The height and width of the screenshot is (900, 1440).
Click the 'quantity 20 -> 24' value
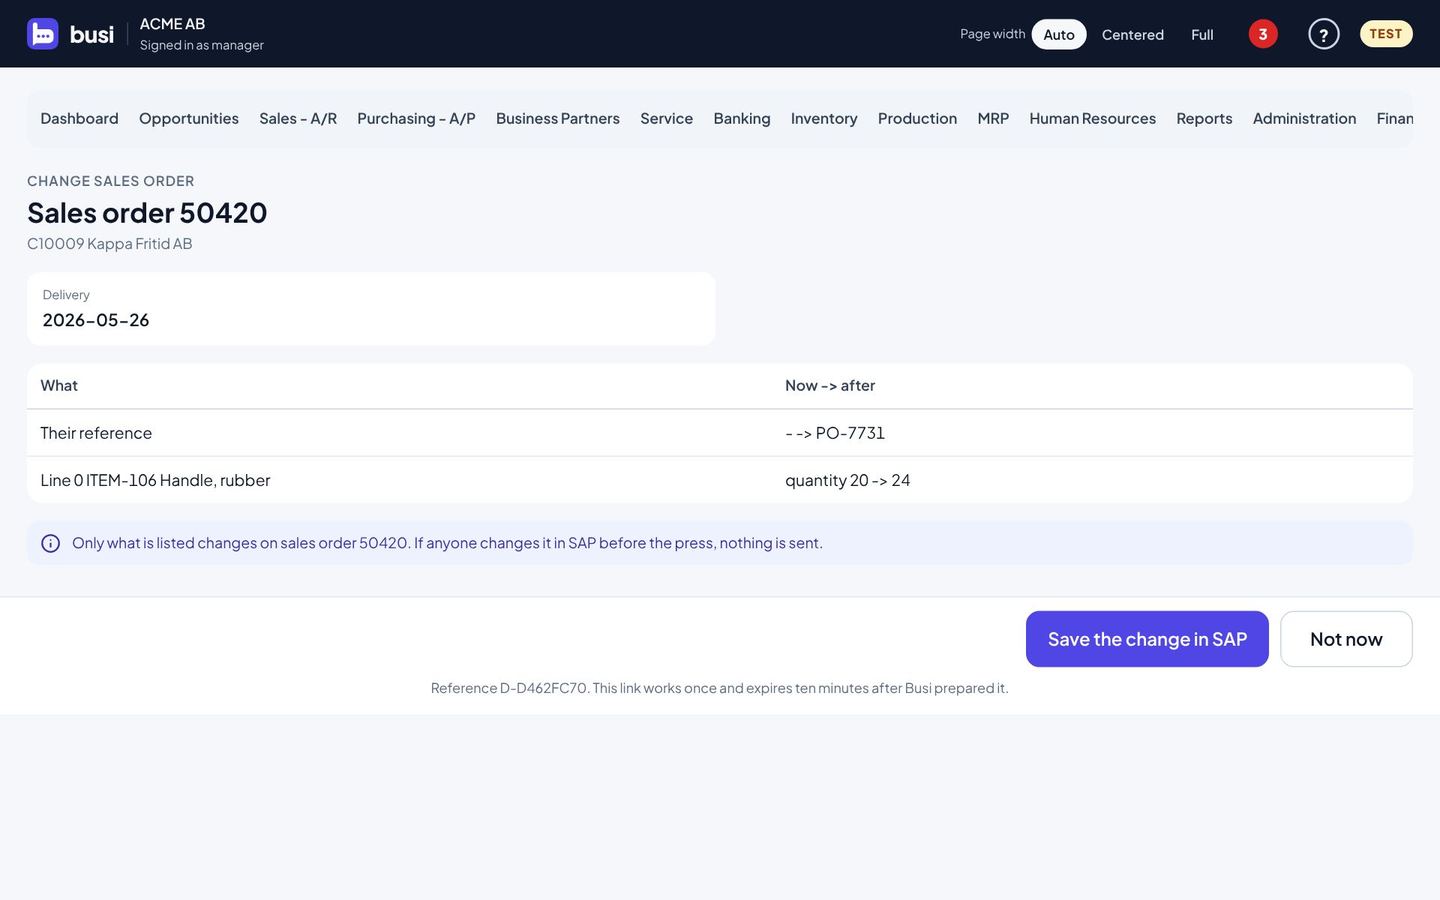coord(847,480)
